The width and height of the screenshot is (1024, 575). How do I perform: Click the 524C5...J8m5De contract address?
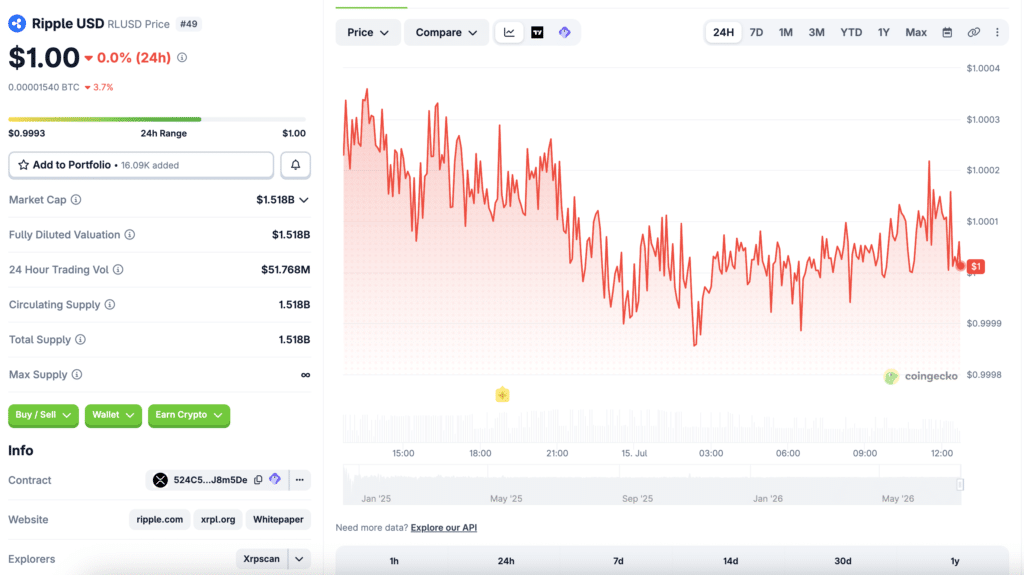pos(210,480)
